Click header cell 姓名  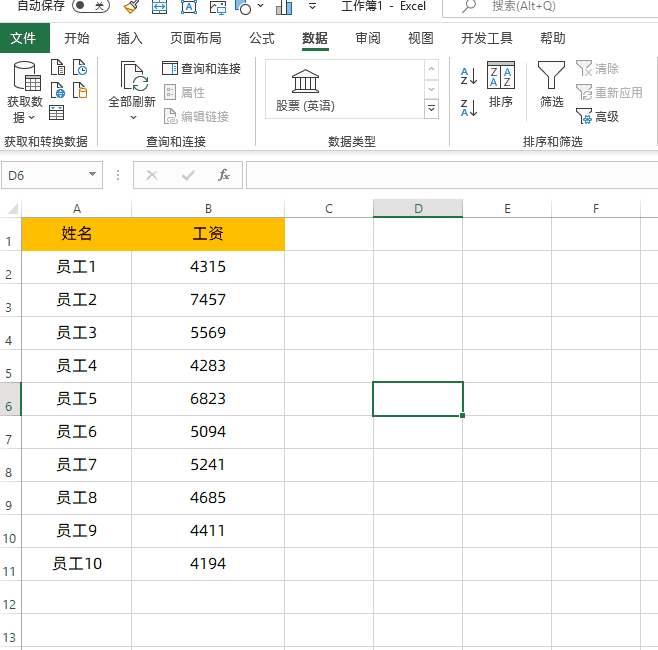pyautogui.click(x=77, y=234)
